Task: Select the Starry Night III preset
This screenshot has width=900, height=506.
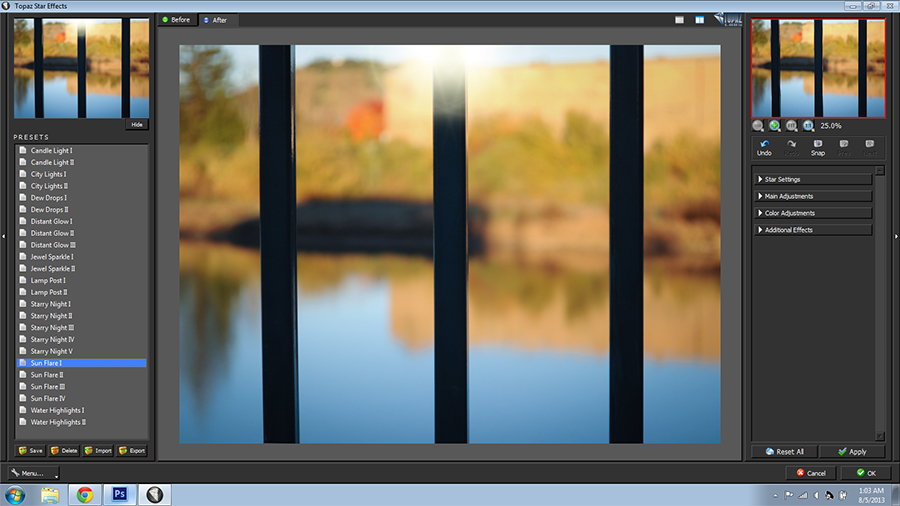Action: (x=52, y=328)
